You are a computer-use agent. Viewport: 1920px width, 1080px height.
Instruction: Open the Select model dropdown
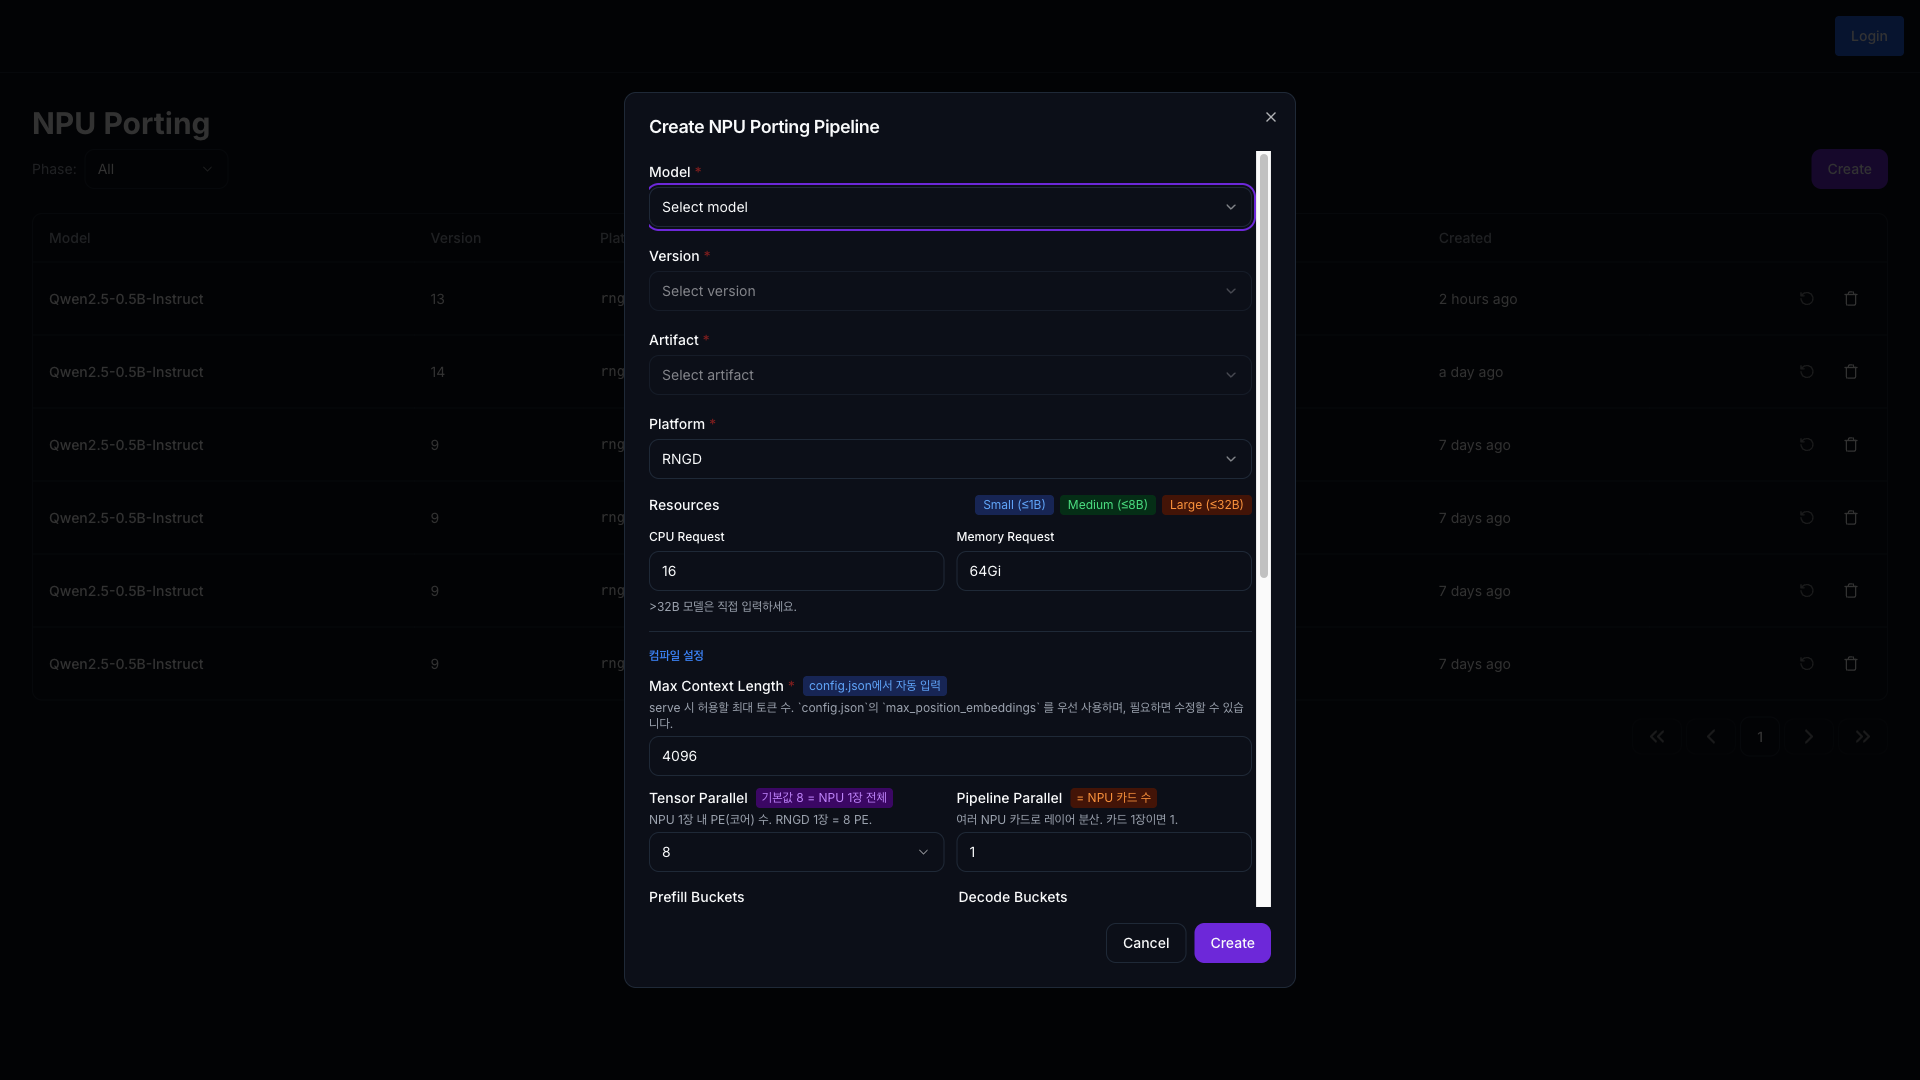pyautogui.click(x=950, y=207)
